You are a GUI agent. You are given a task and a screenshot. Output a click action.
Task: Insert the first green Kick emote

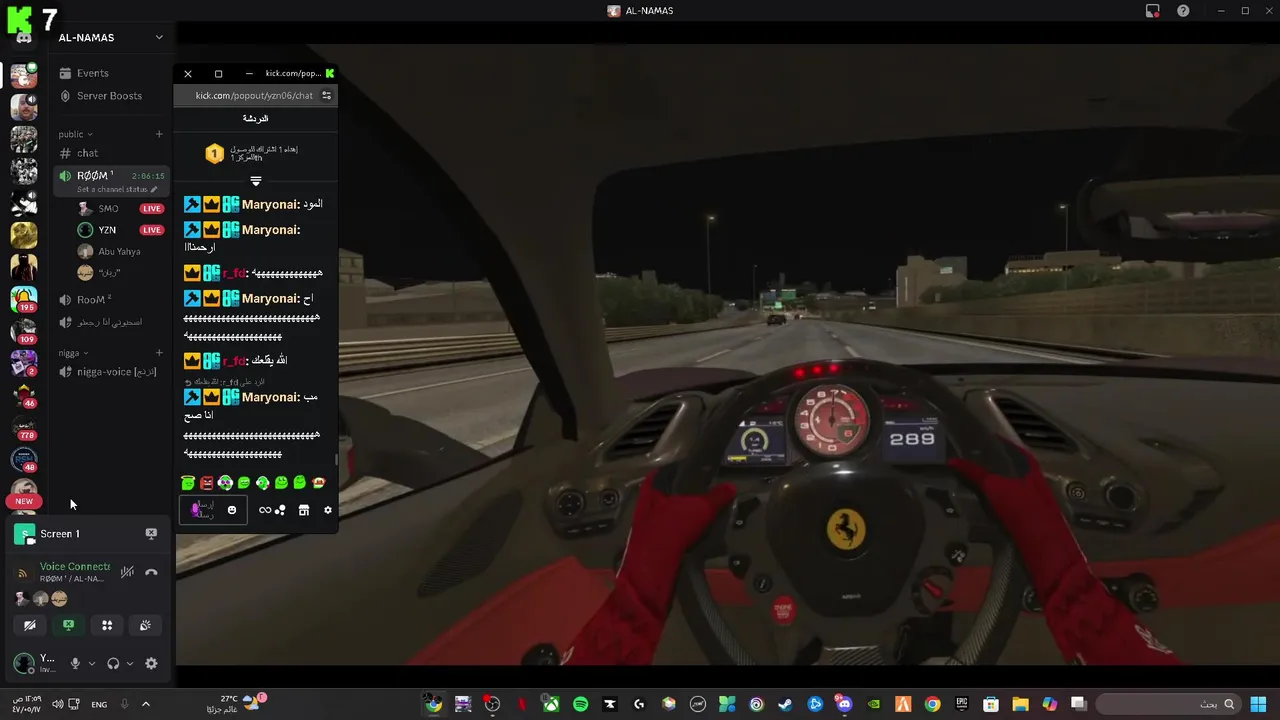(x=188, y=483)
